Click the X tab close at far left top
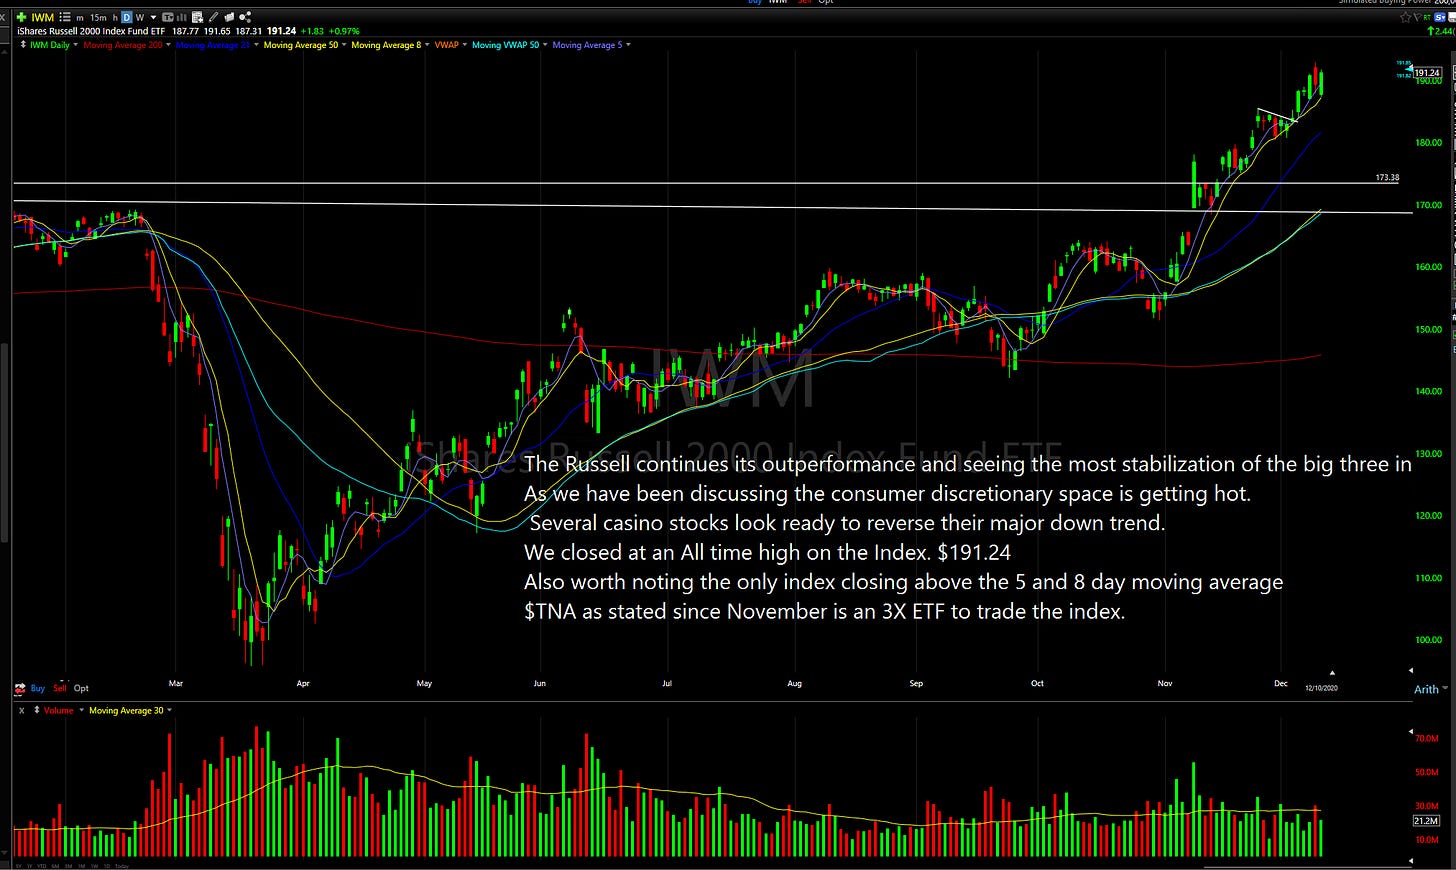1456x870 pixels. [x=3, y=18]
